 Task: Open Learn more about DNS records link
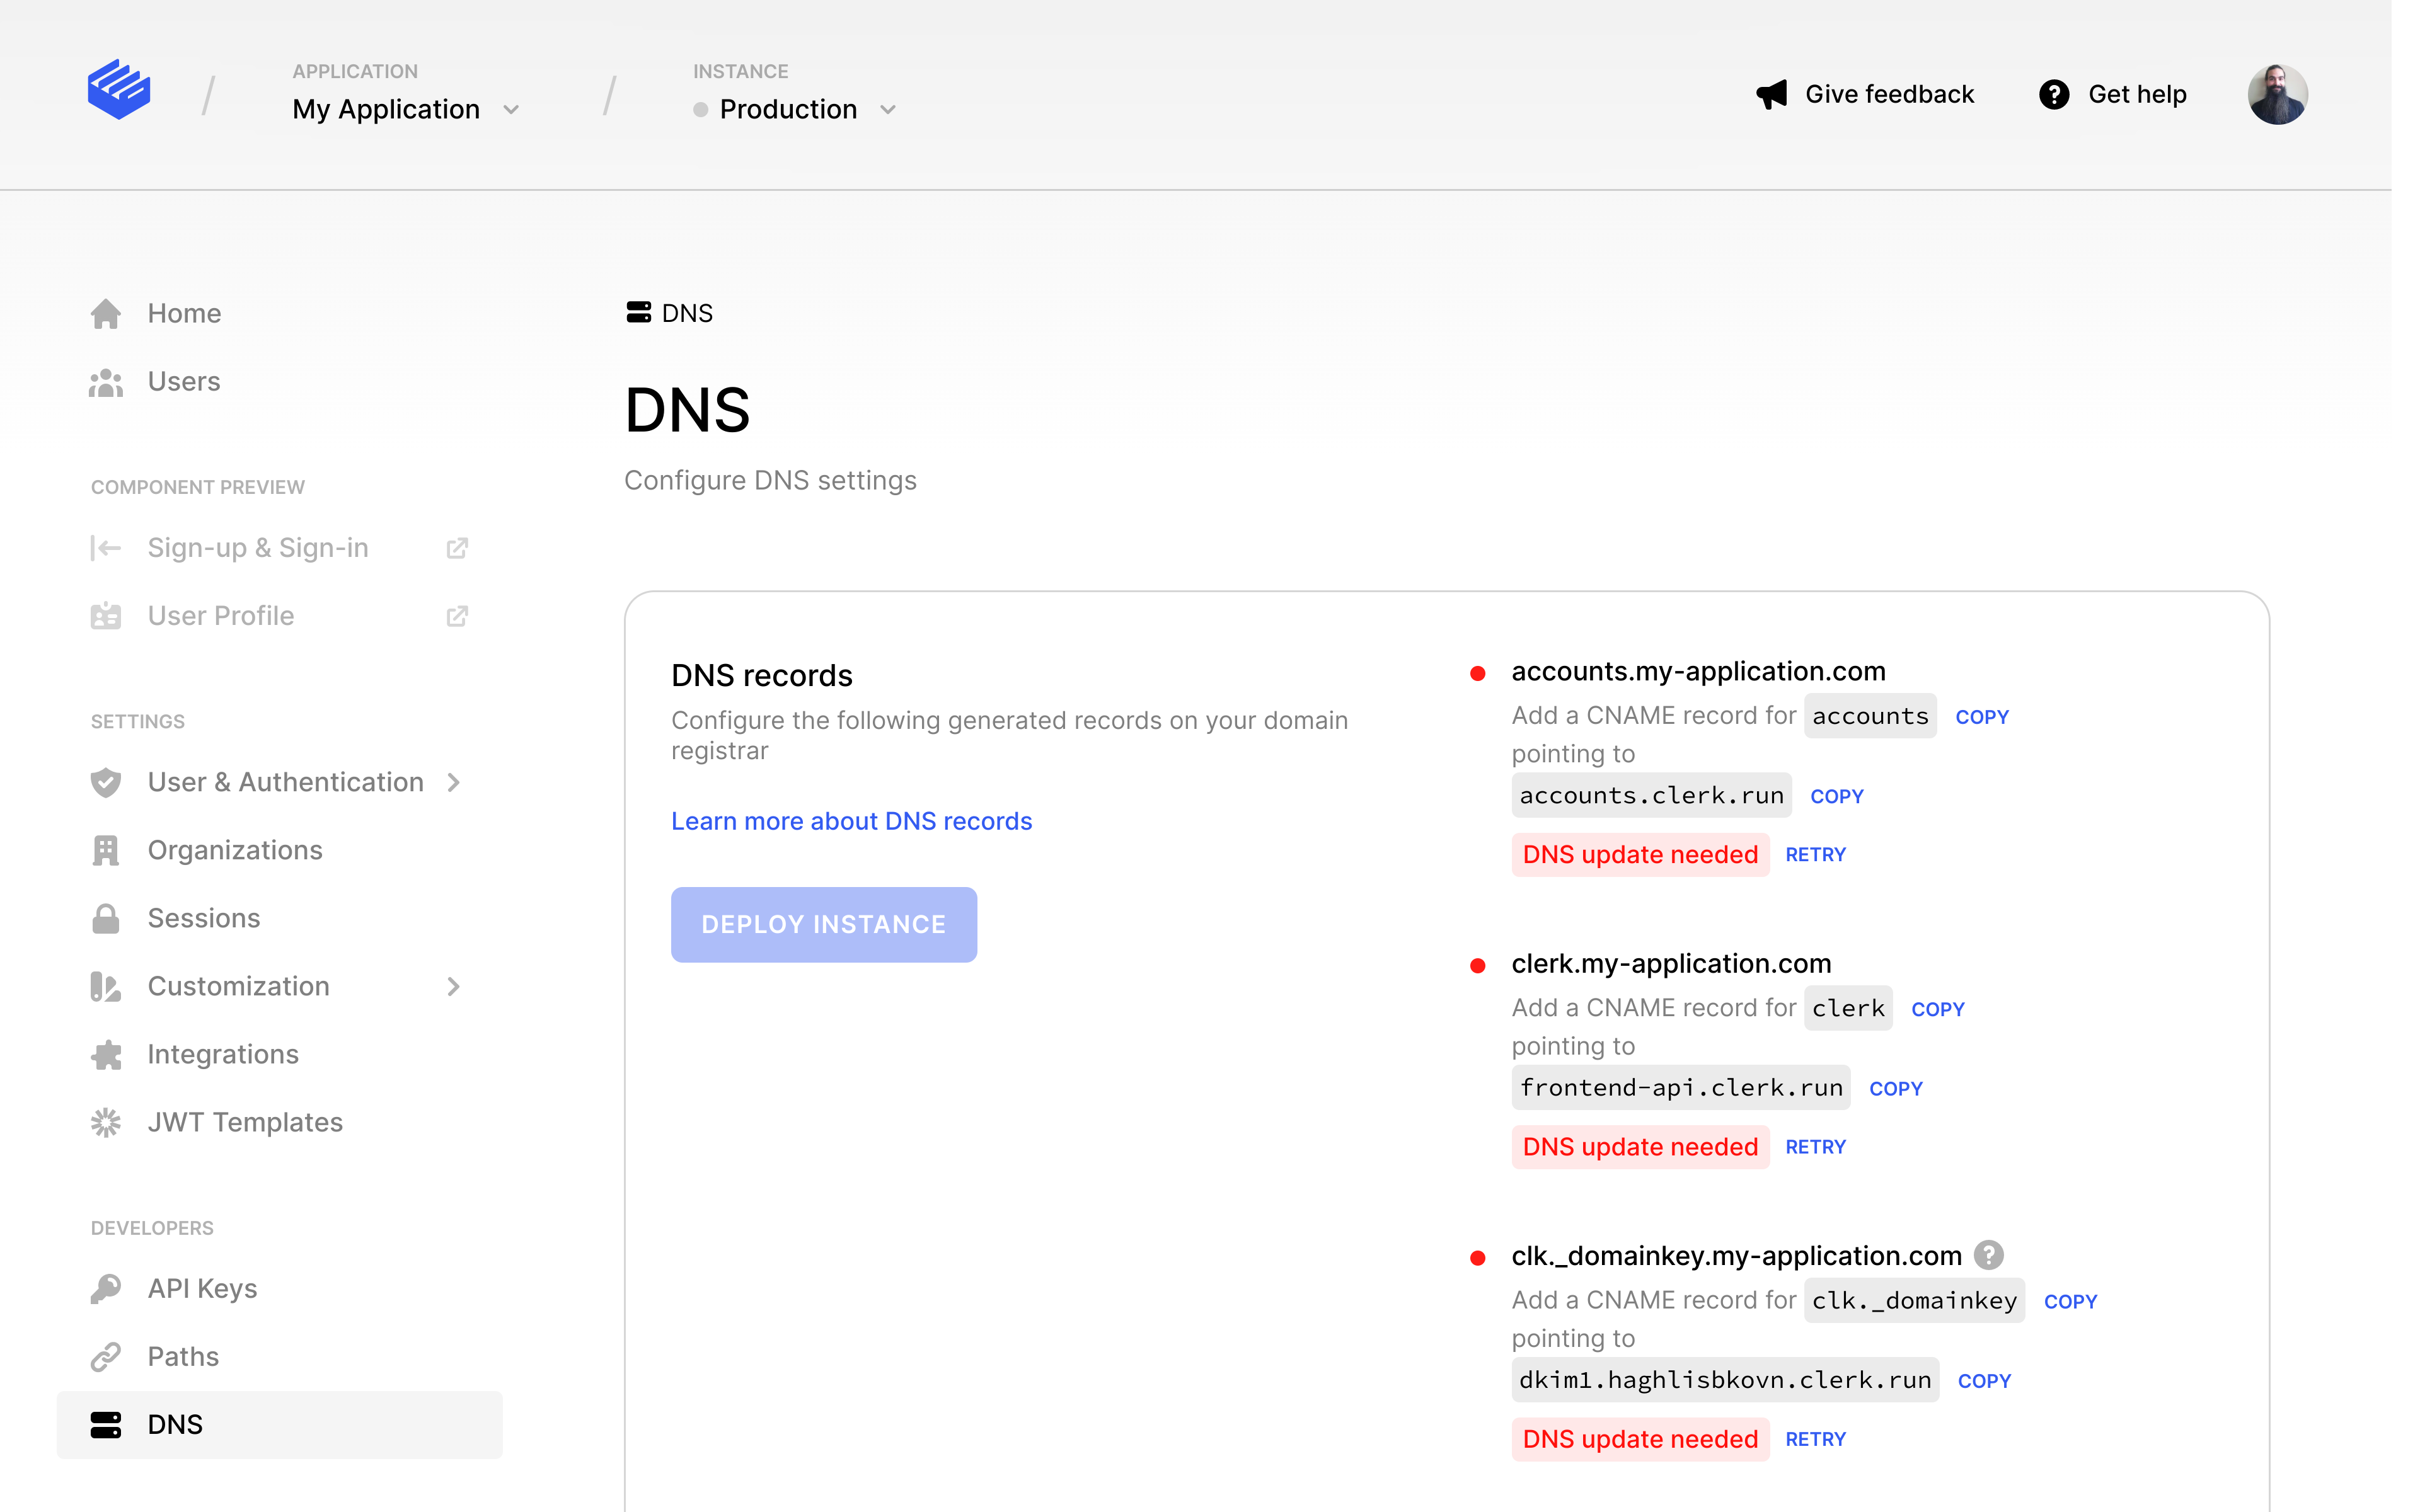pos(851,821)
